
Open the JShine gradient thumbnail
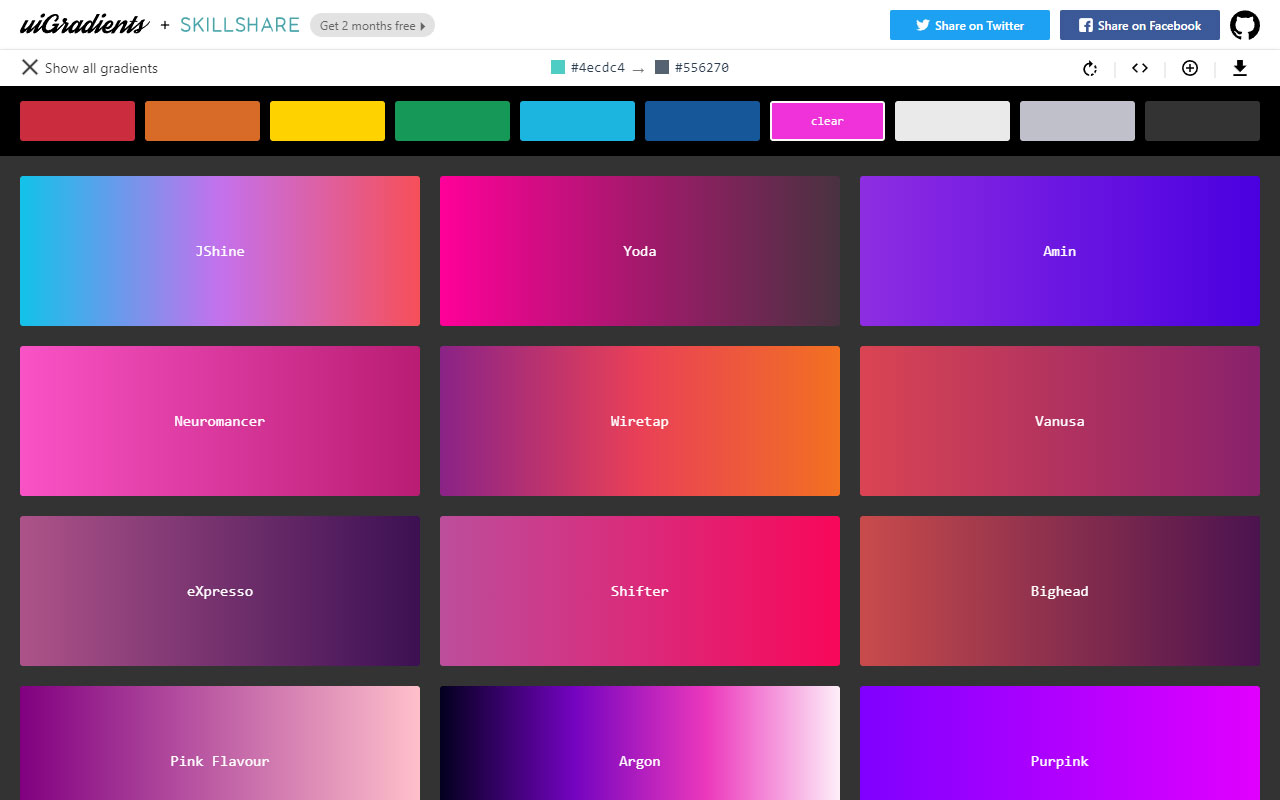[x=220, y=250]
